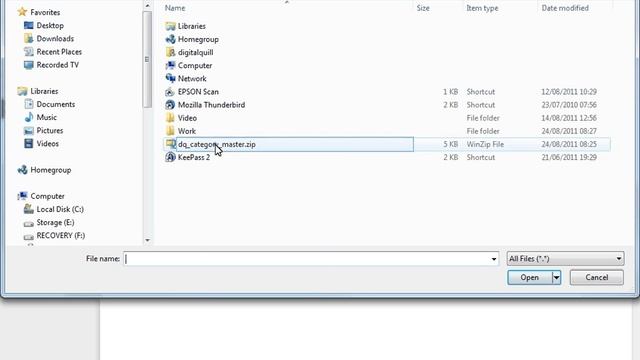Select Homegroup name in file list
Screen dimensions: 640x360
[198, 39]
